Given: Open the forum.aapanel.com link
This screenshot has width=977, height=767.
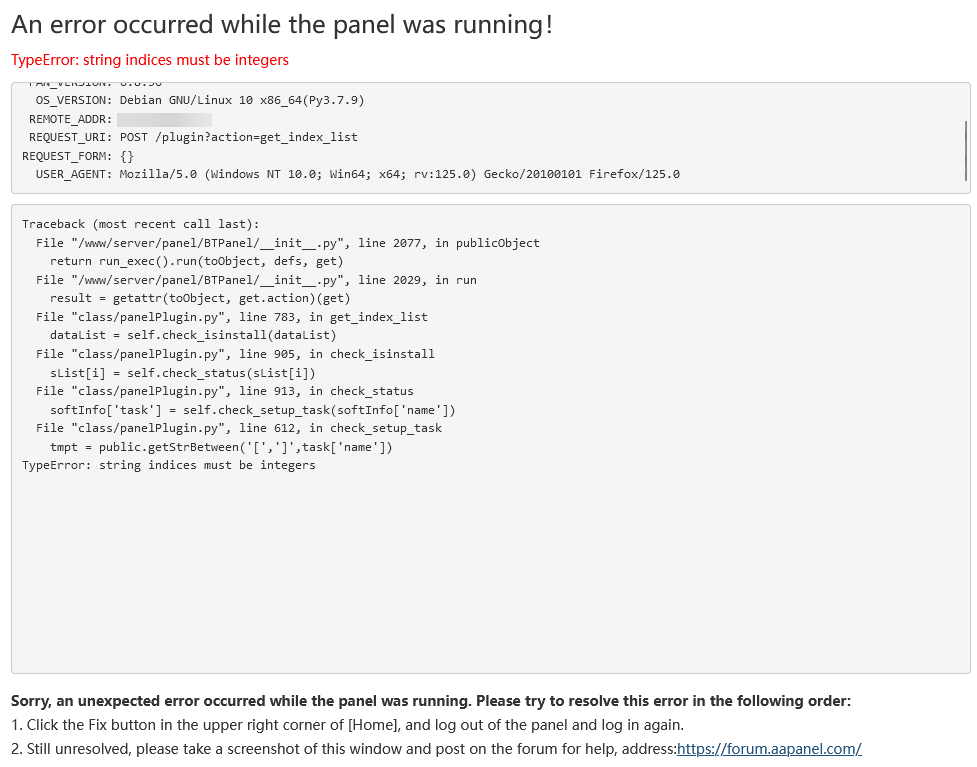Looking at the screenshot, I should click(x=768, y=749).
